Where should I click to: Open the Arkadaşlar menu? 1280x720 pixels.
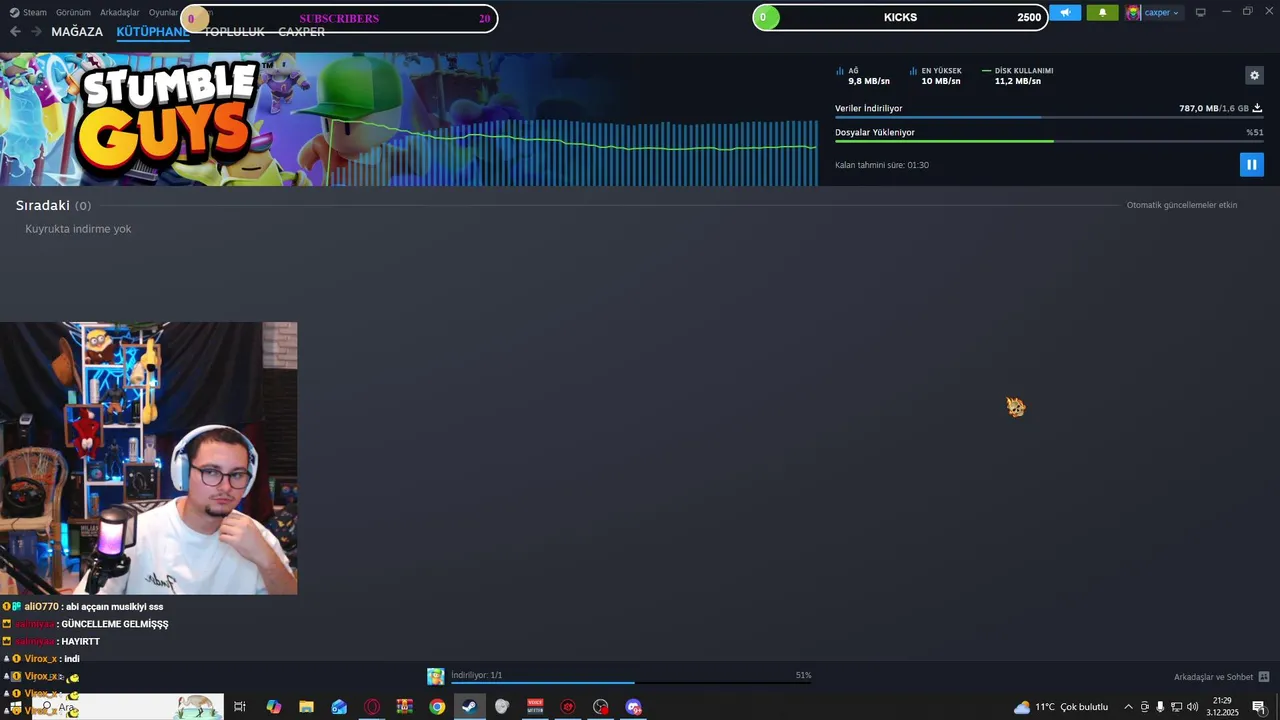coord(120,13)
